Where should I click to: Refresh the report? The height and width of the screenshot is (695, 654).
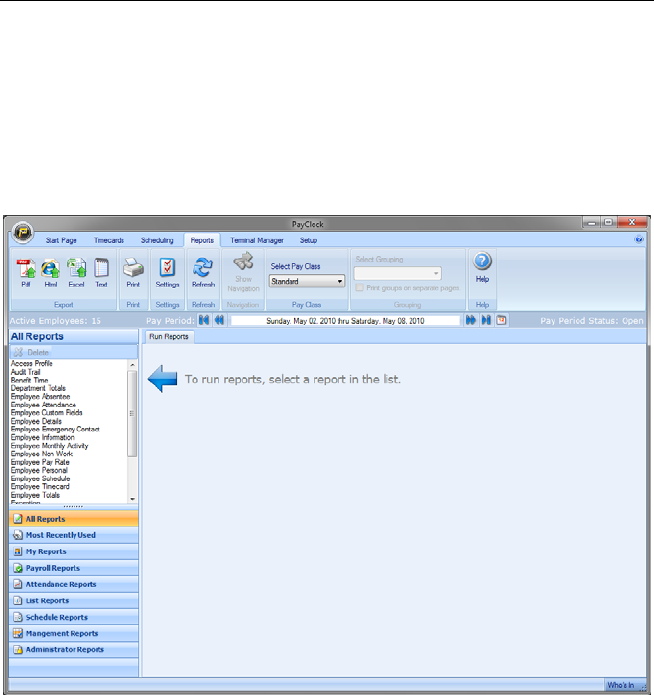tap(203, 273)
